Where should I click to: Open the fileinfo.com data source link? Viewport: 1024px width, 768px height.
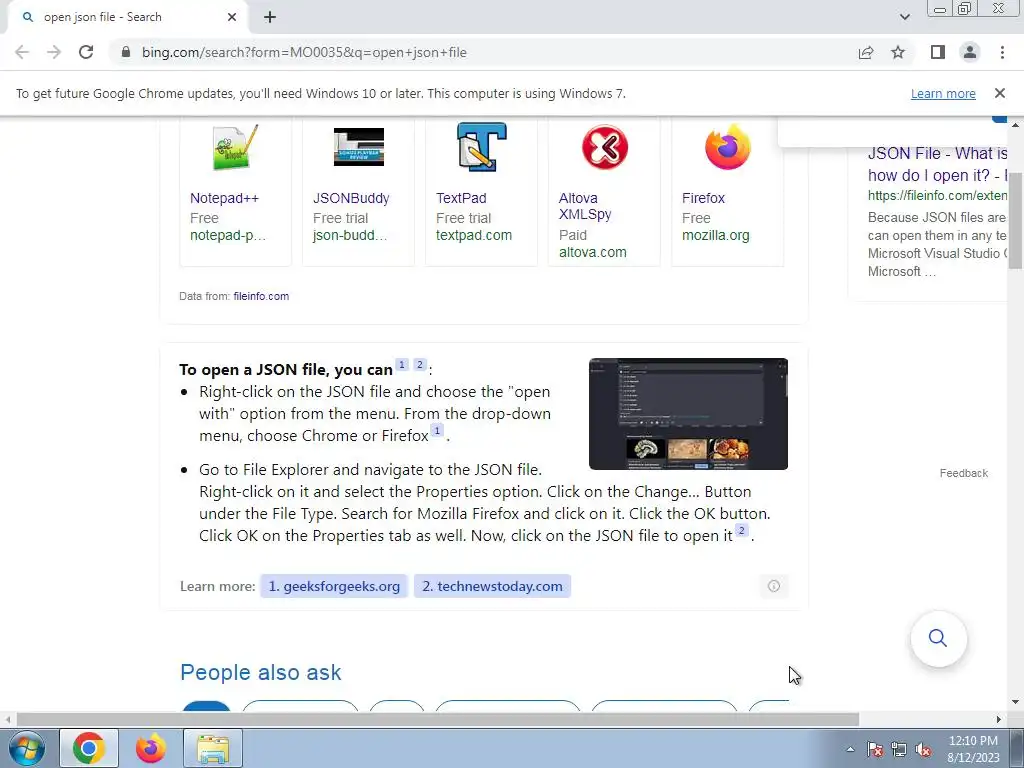point(261,296)
